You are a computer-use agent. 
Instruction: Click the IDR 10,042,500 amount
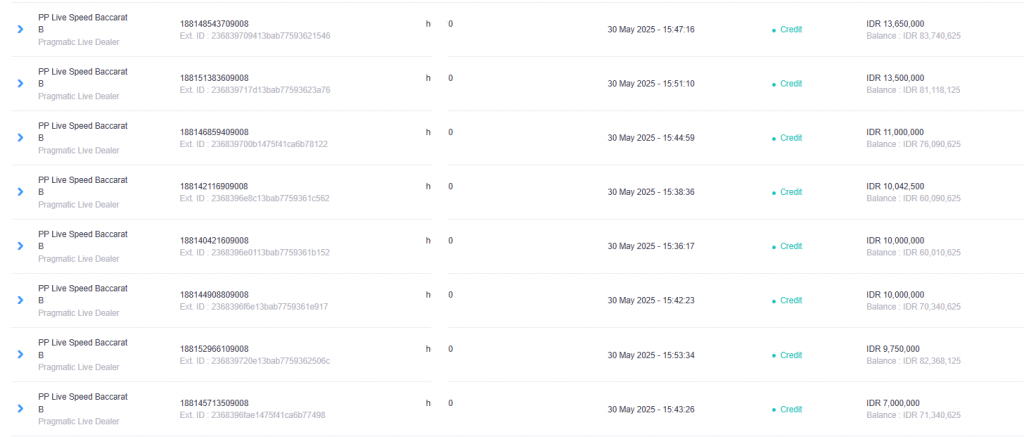point(895,186)
